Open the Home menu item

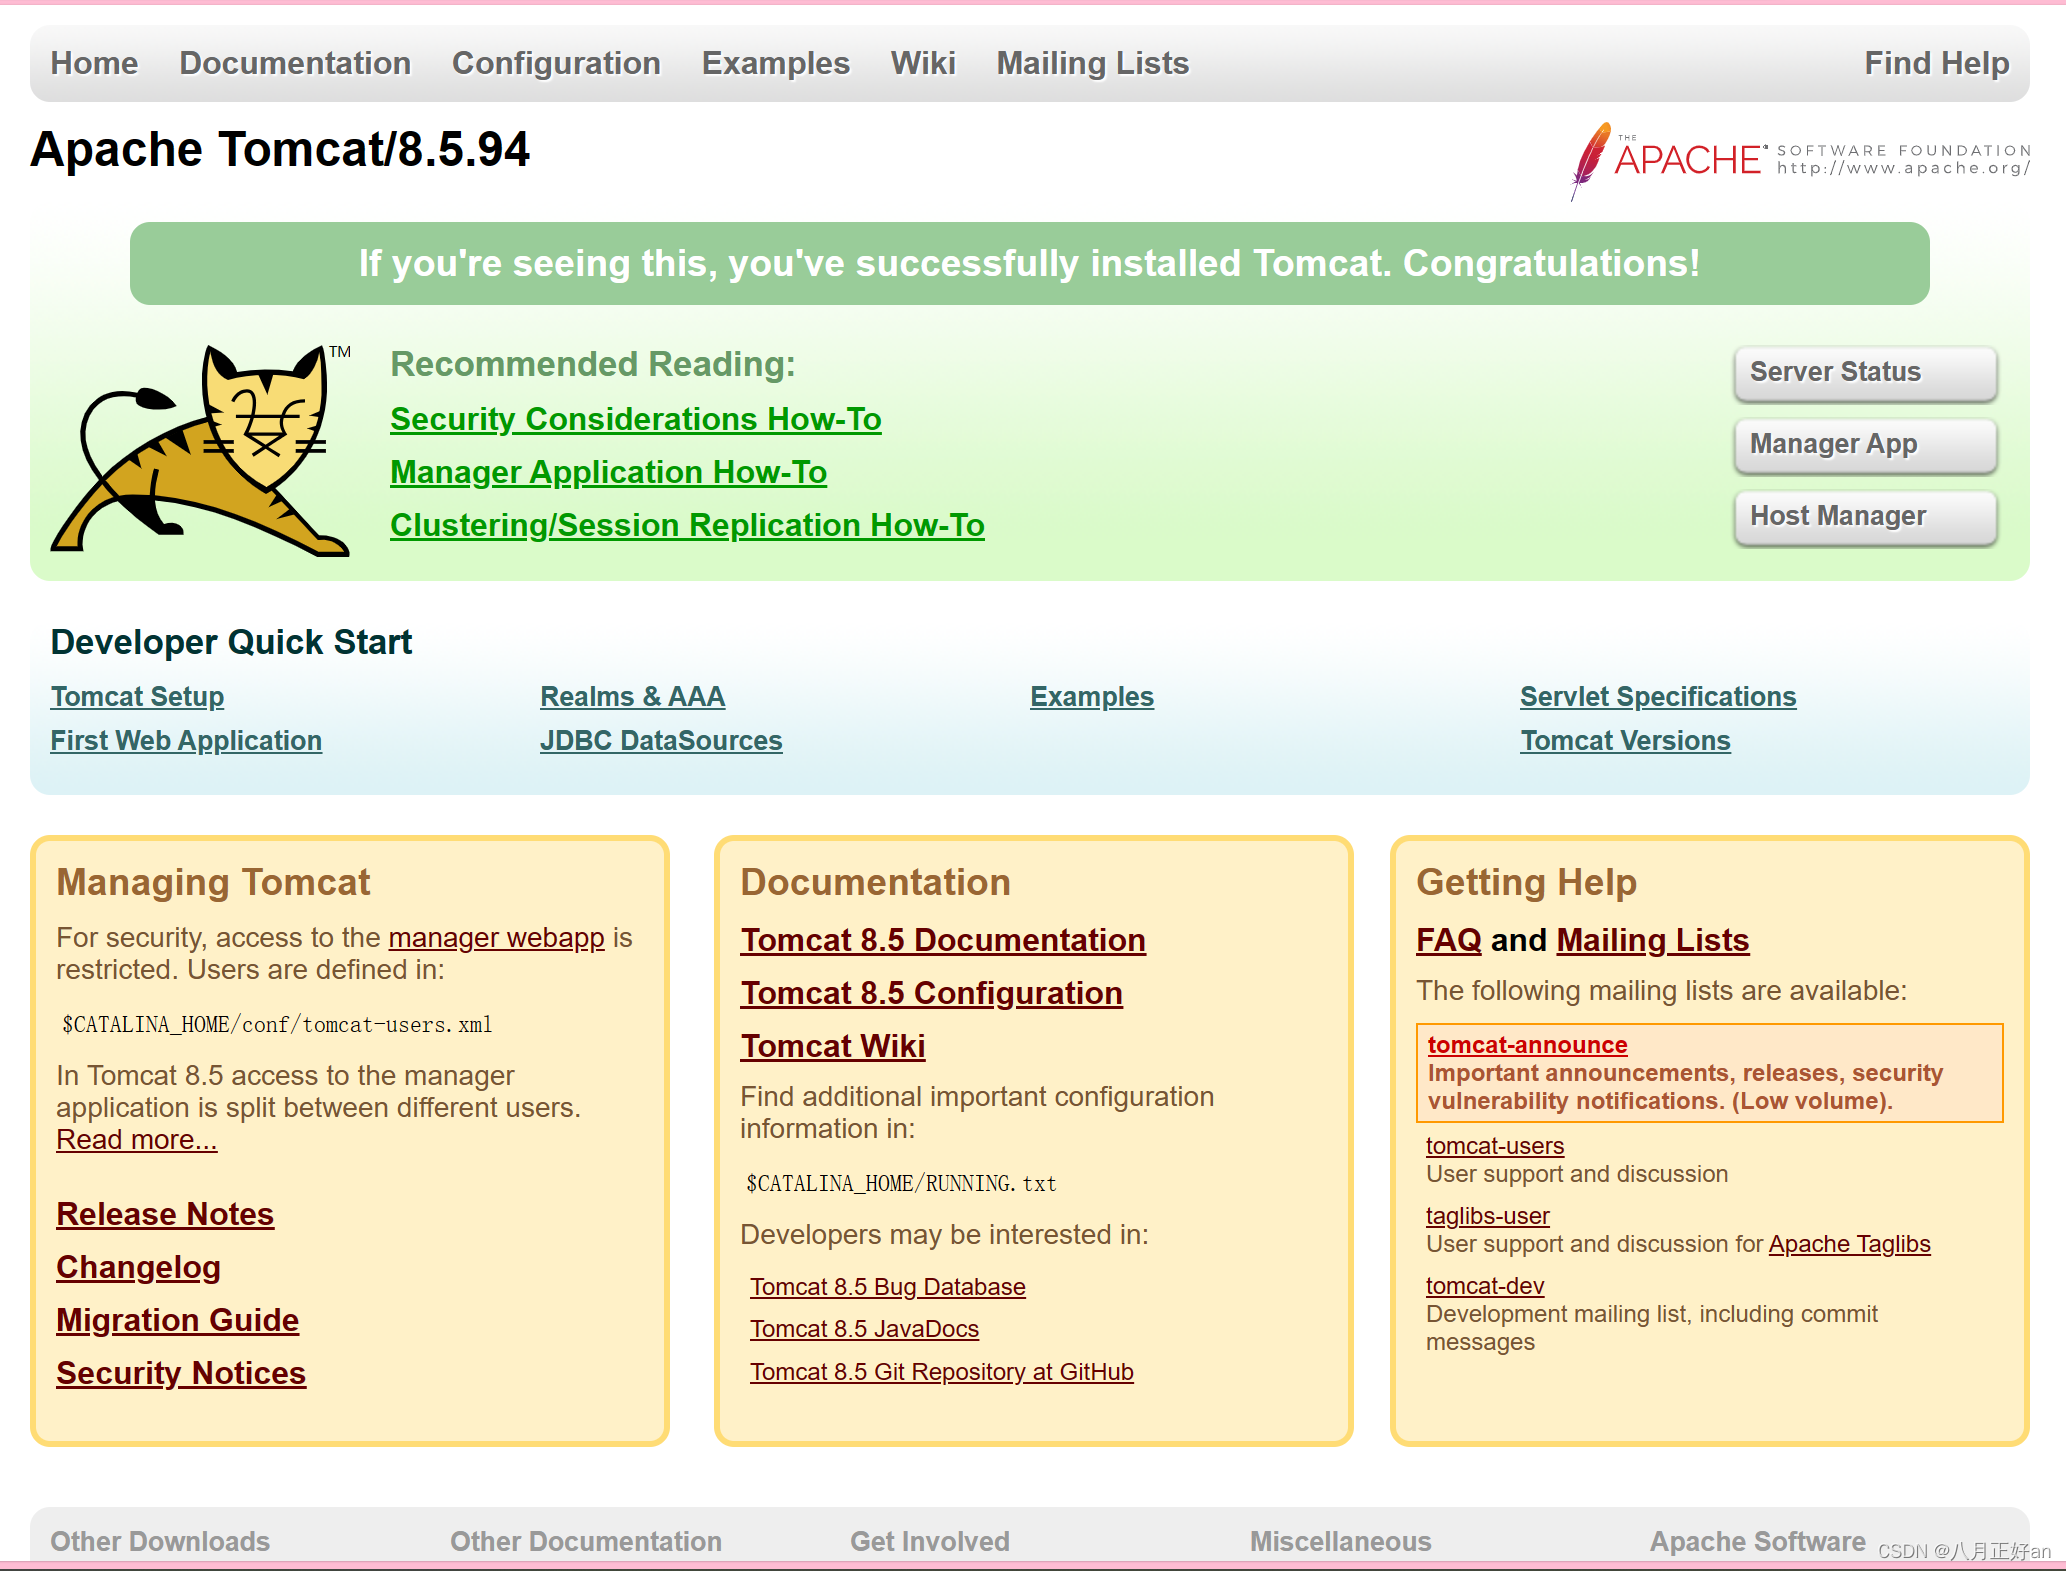point(94,63)
